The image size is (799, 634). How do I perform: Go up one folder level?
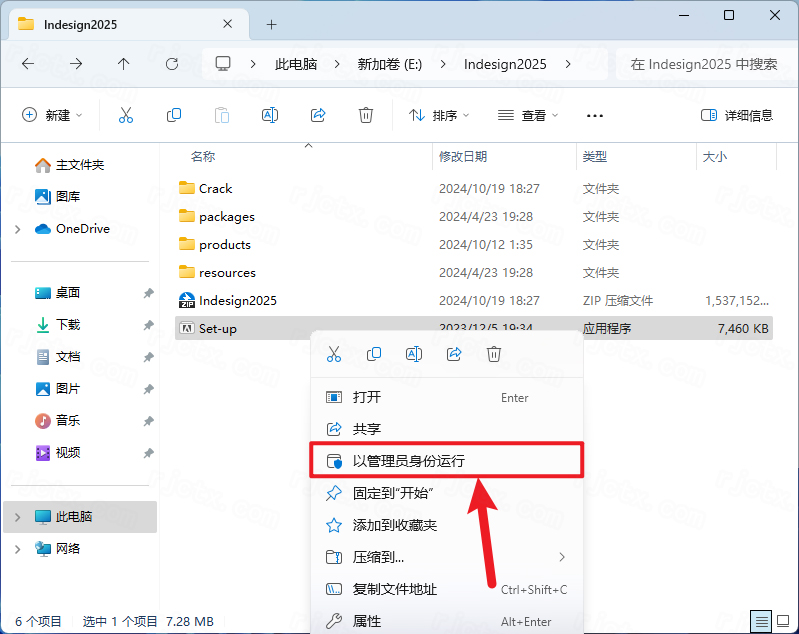click(x=124, y=64)
